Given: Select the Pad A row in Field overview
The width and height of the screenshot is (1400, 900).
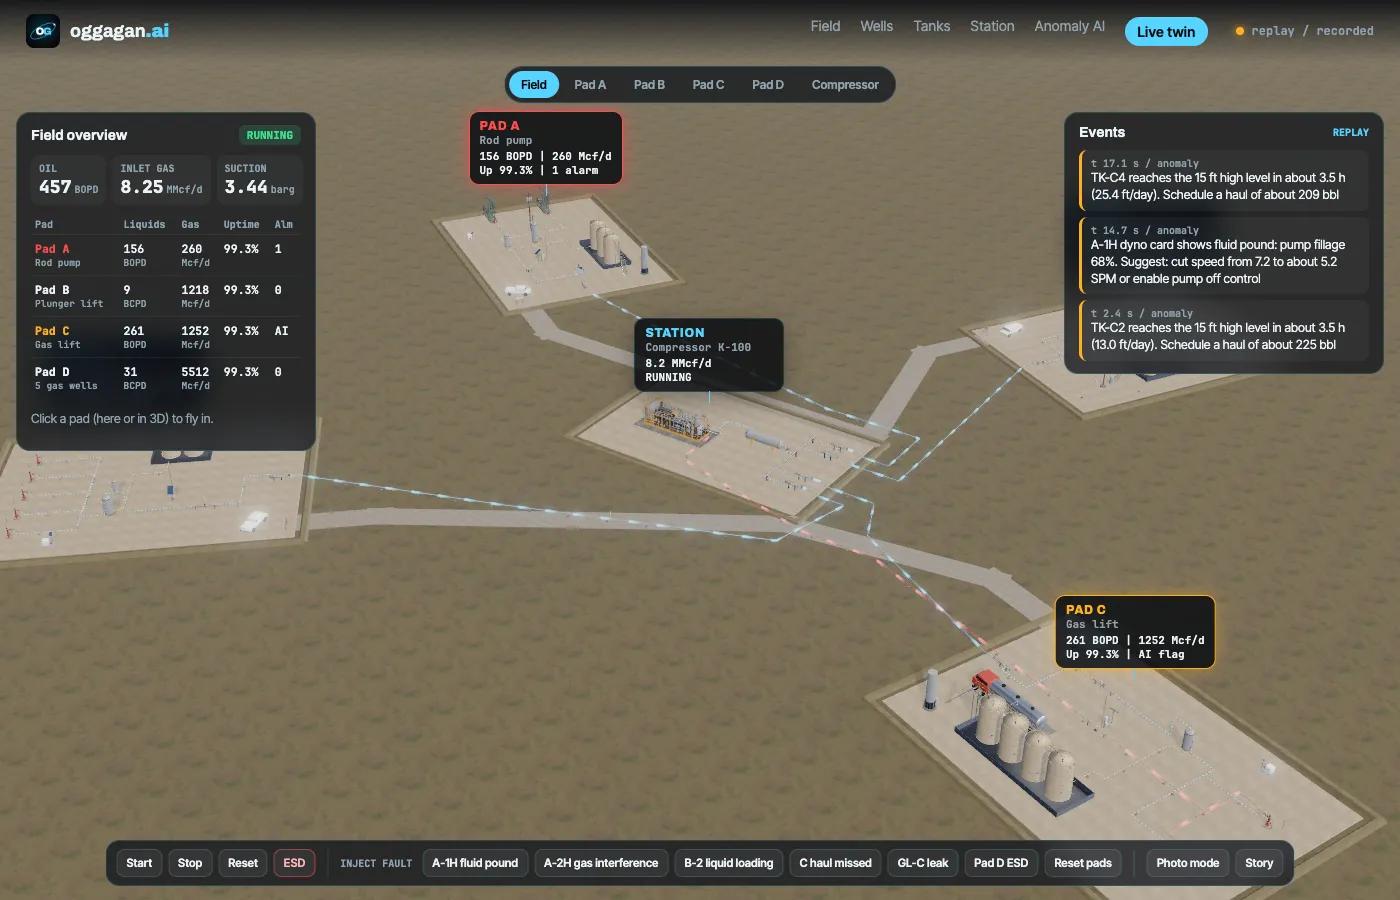Looking at the screenshot, I should (x=166, y=255).
